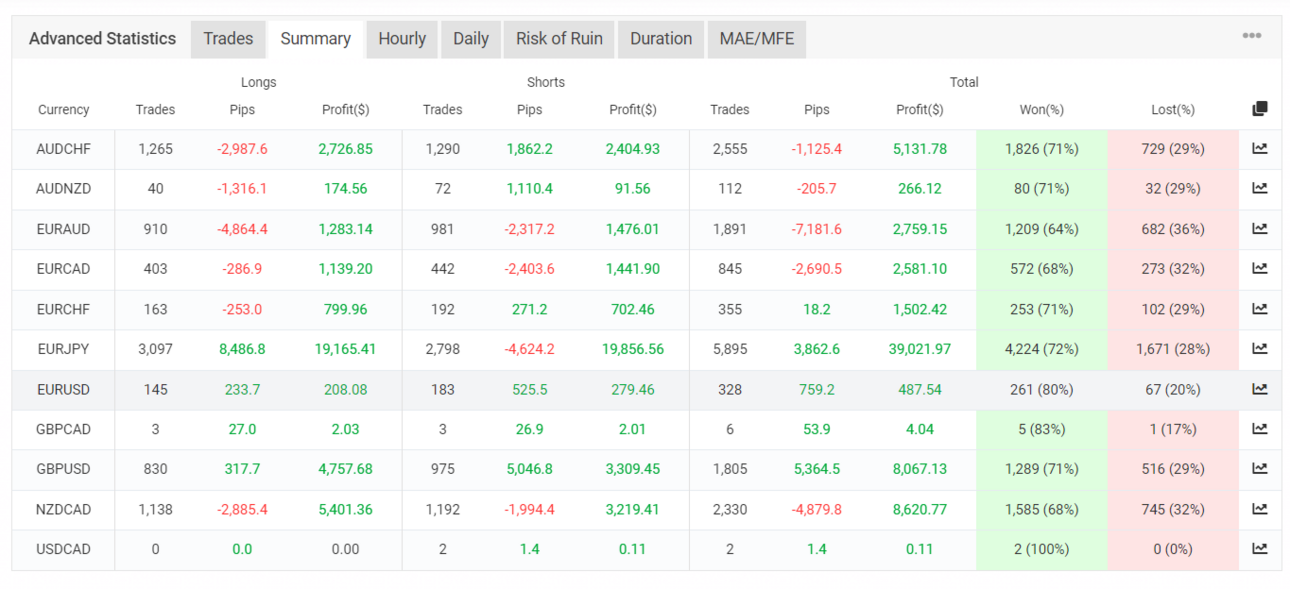Select the GBPUSD currency cell

click(x=63, y=469)
